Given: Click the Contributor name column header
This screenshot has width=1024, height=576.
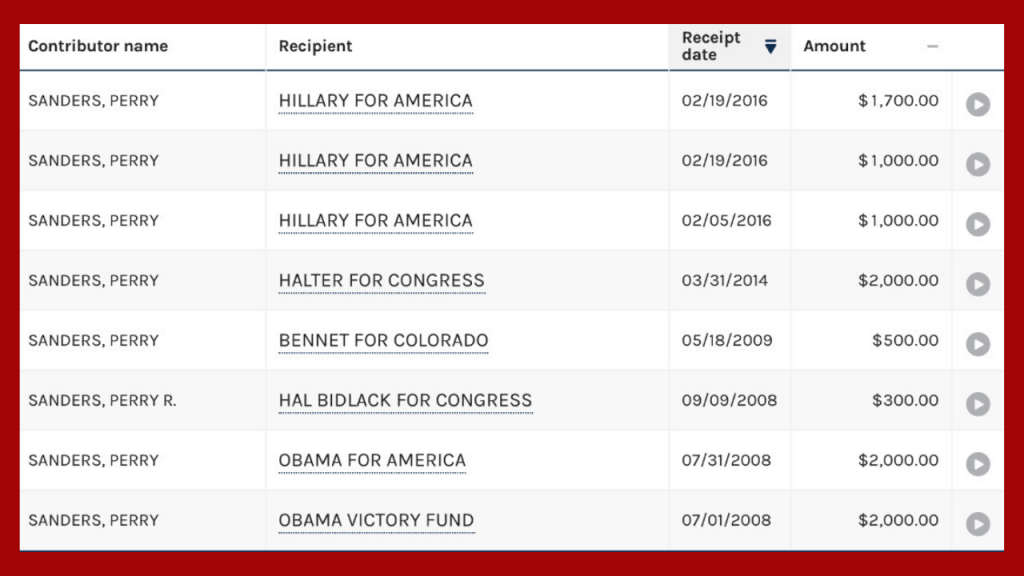Looking at the screenshot, I should 98,46.
